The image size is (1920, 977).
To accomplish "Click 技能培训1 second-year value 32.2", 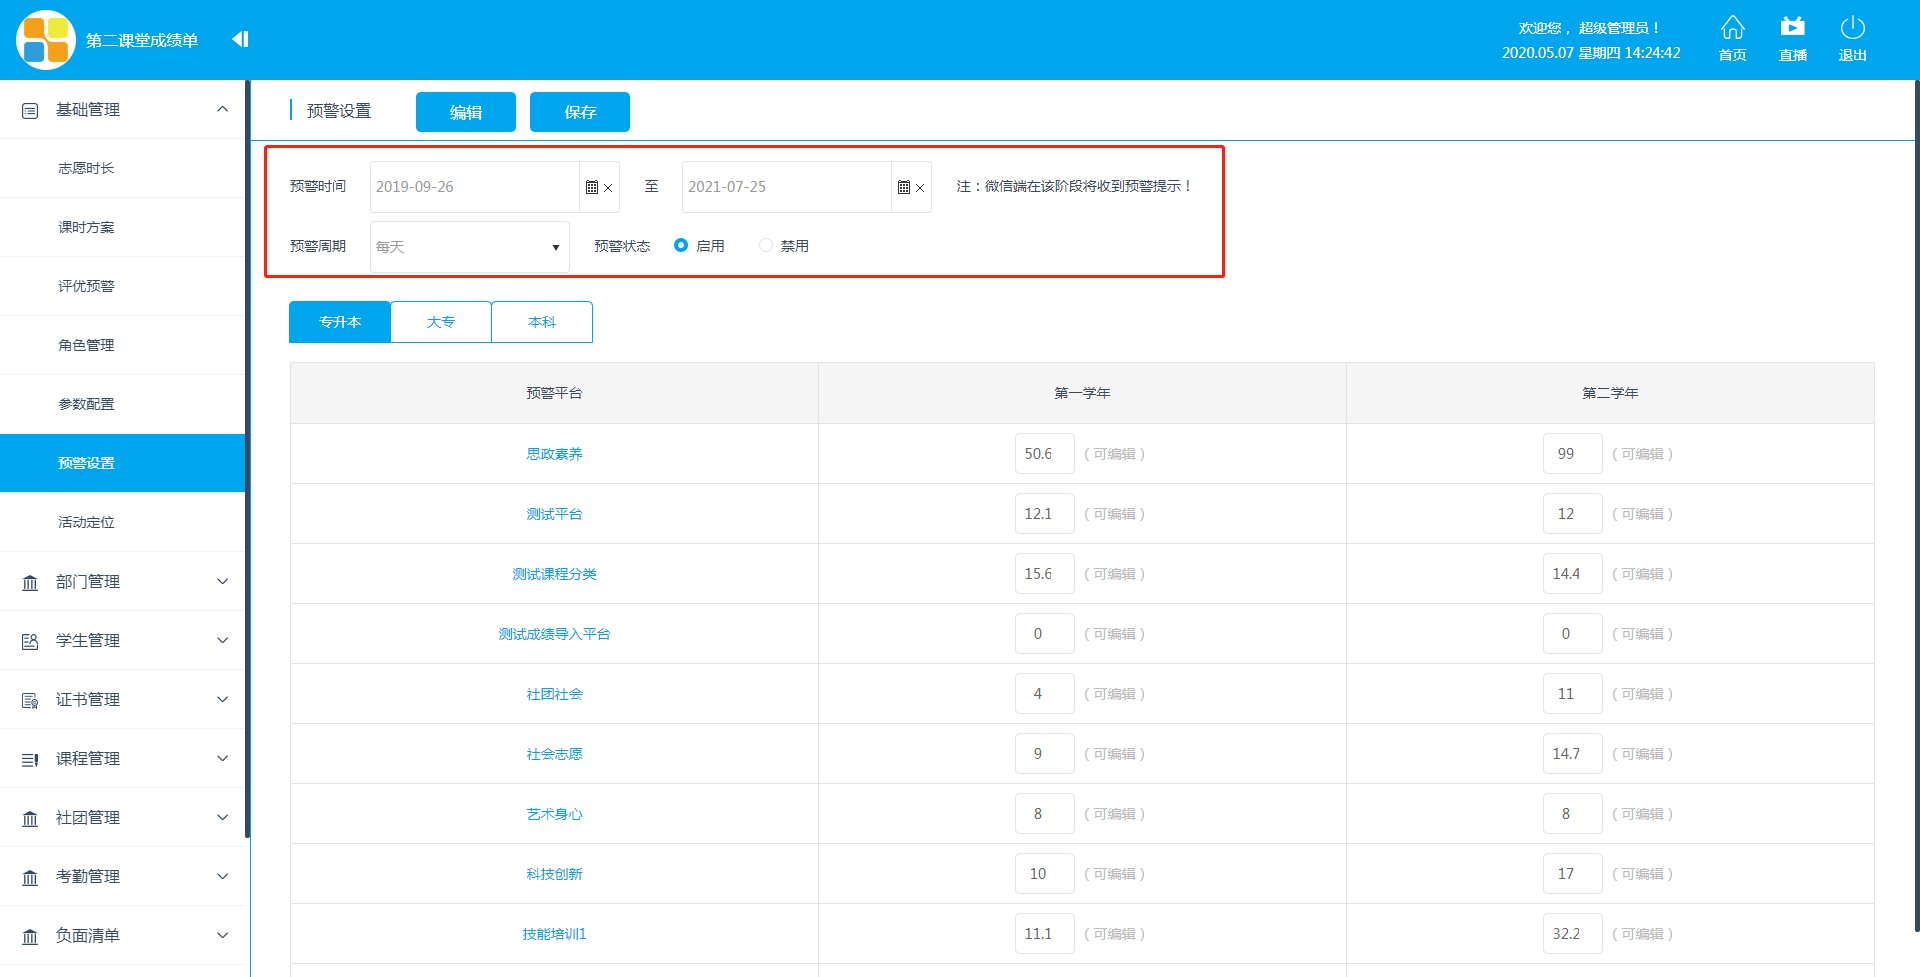I will (x=1573, y=934).
